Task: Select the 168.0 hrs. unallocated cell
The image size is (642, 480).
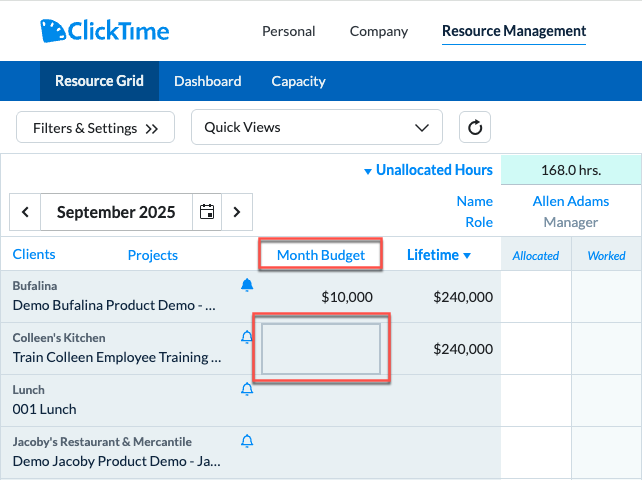Action: tap(571, 170)
